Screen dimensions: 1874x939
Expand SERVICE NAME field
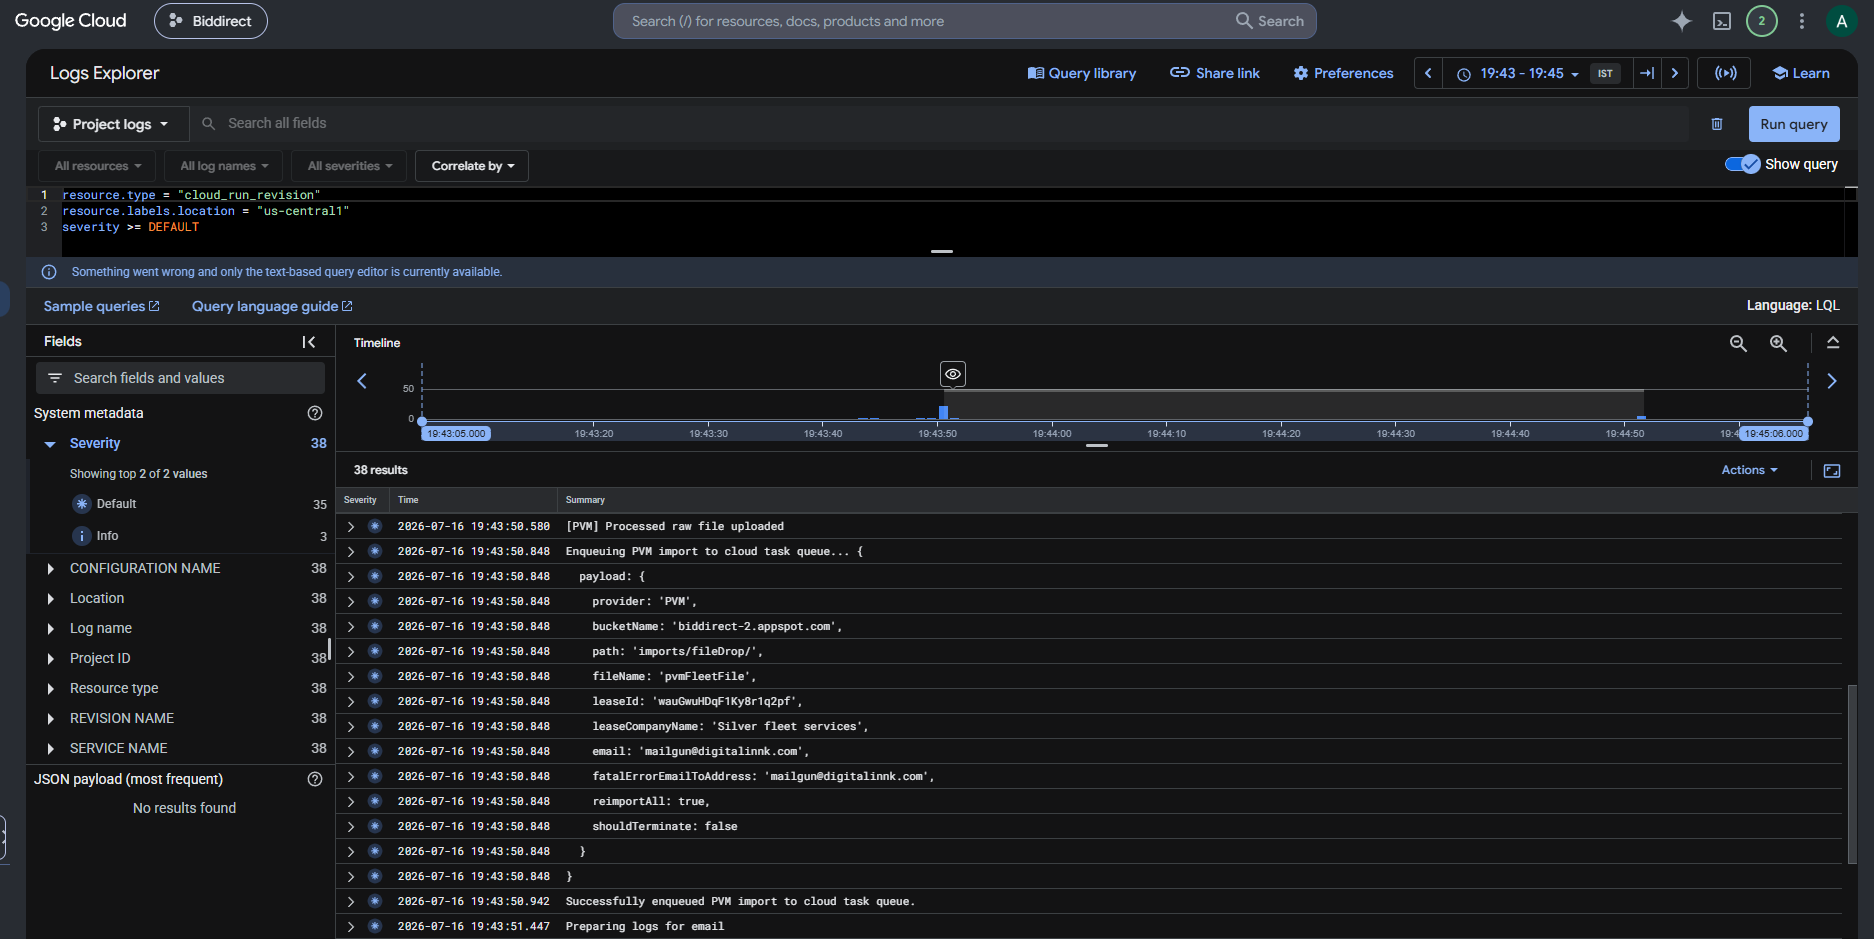[50, 749]
